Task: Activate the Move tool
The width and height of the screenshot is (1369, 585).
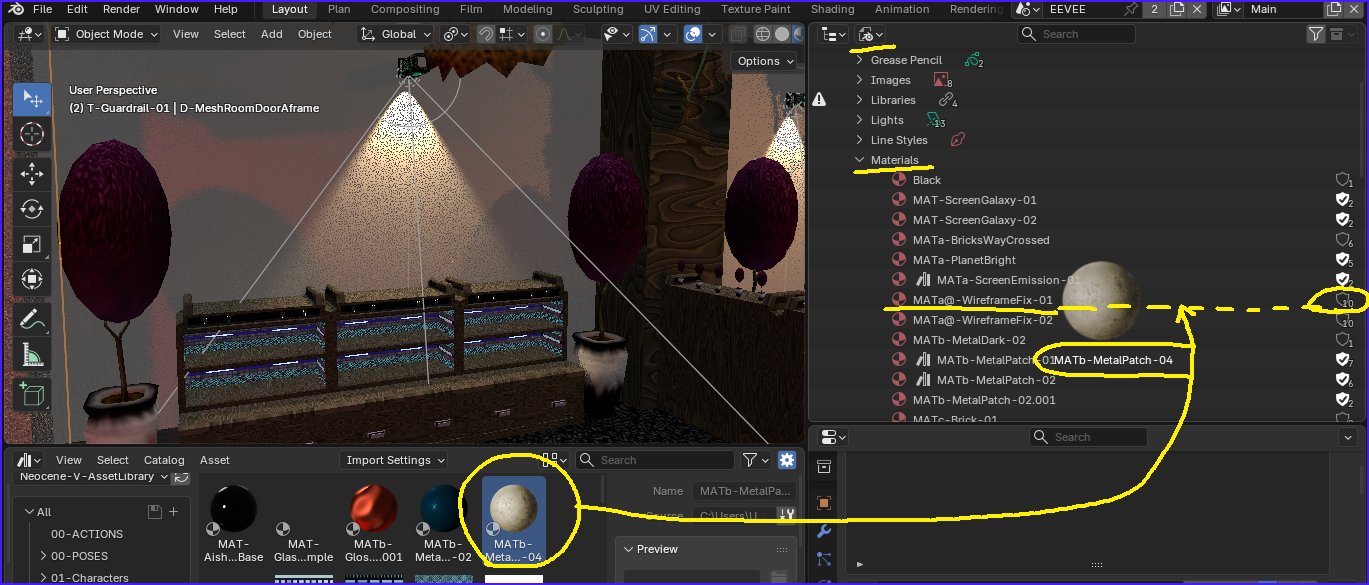Action: [x=32, y=175]
